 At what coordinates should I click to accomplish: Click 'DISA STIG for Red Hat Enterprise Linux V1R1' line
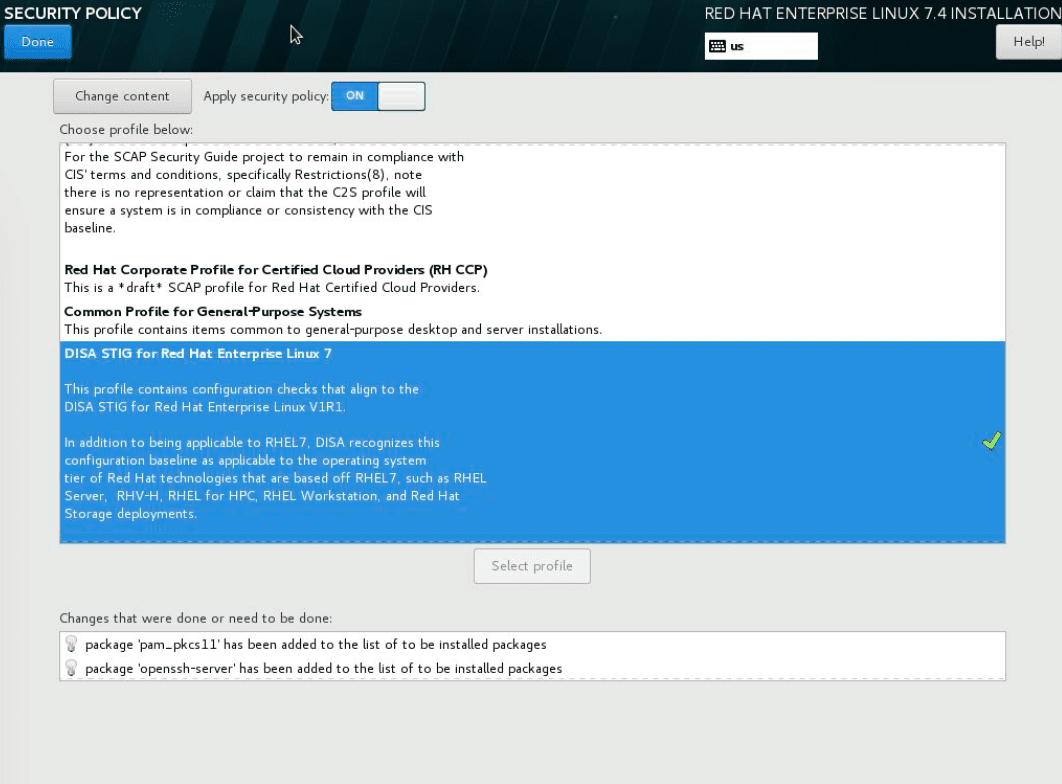tap(205, 407)
